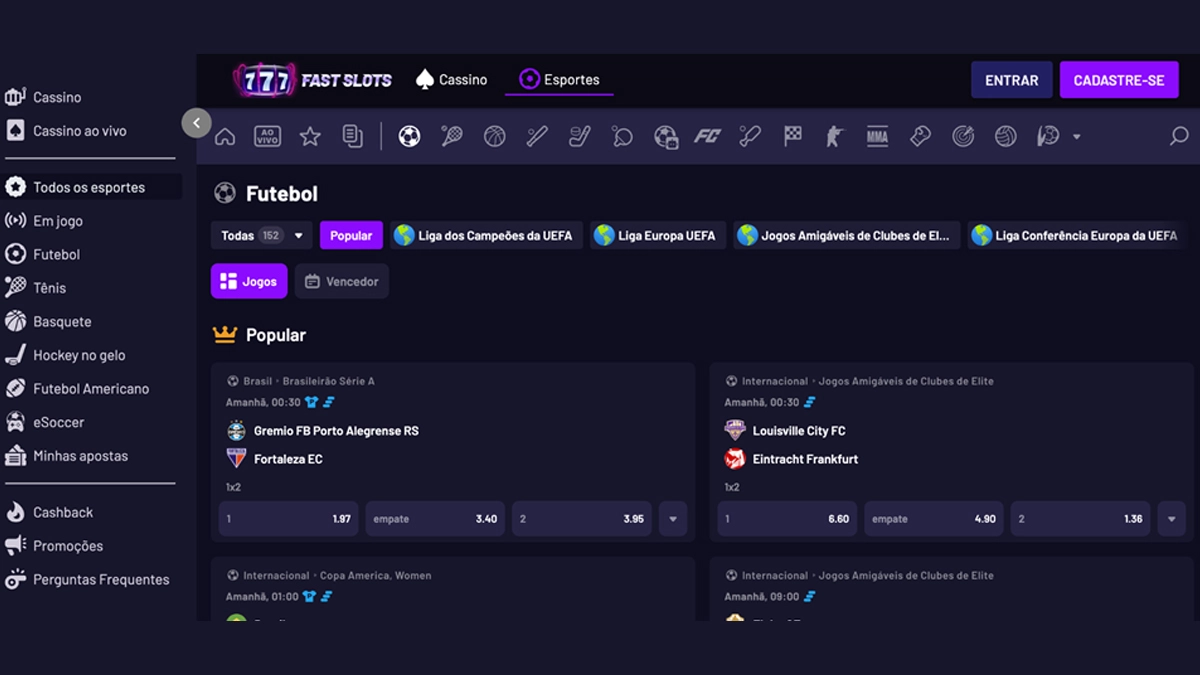Expand more sports arrow in toolbar
This screenshot has height=675, width=1200.
pos(1077,137)
